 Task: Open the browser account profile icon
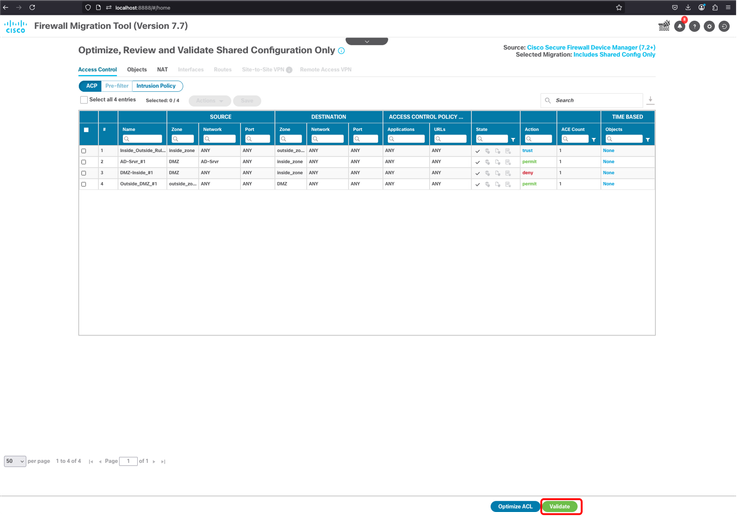pos(701,8)
